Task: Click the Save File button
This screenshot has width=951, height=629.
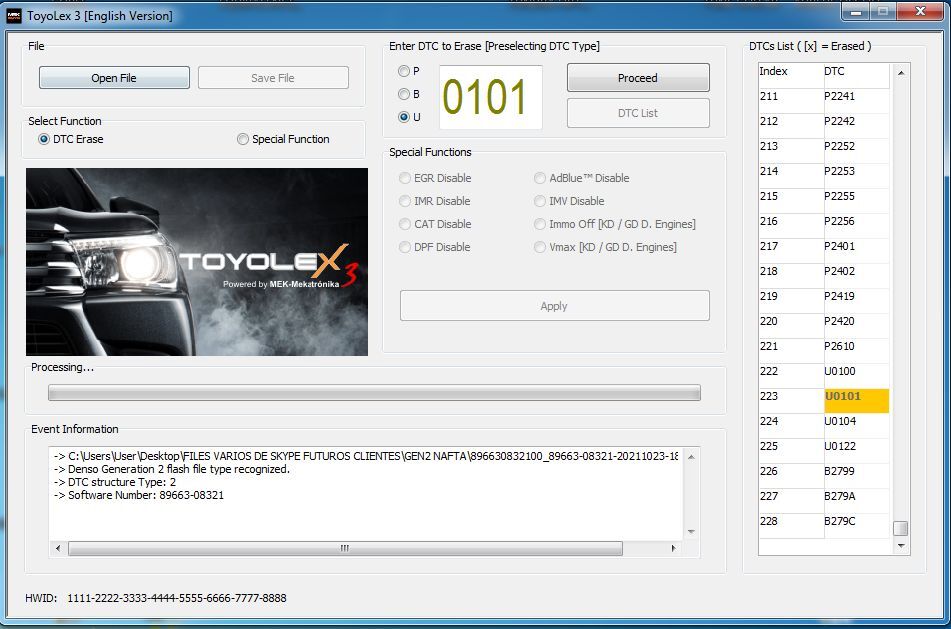Action: pos(273,78)
